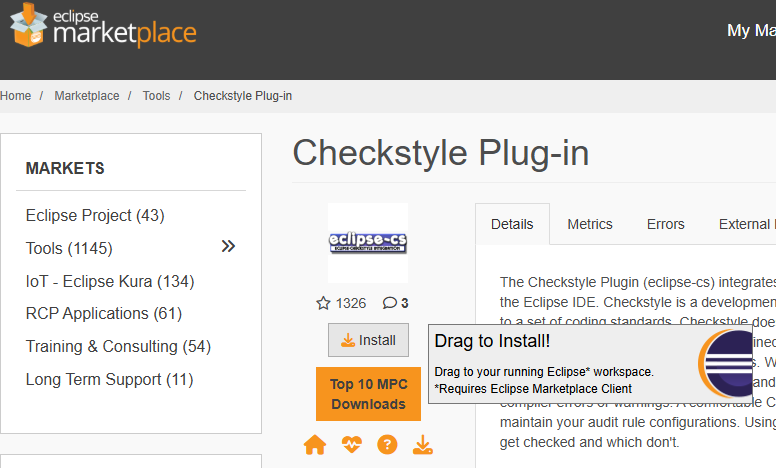This screenshot has width=776, height=468.
Task: Open RCP Applications (61) market
Action: tap(104, 313)
